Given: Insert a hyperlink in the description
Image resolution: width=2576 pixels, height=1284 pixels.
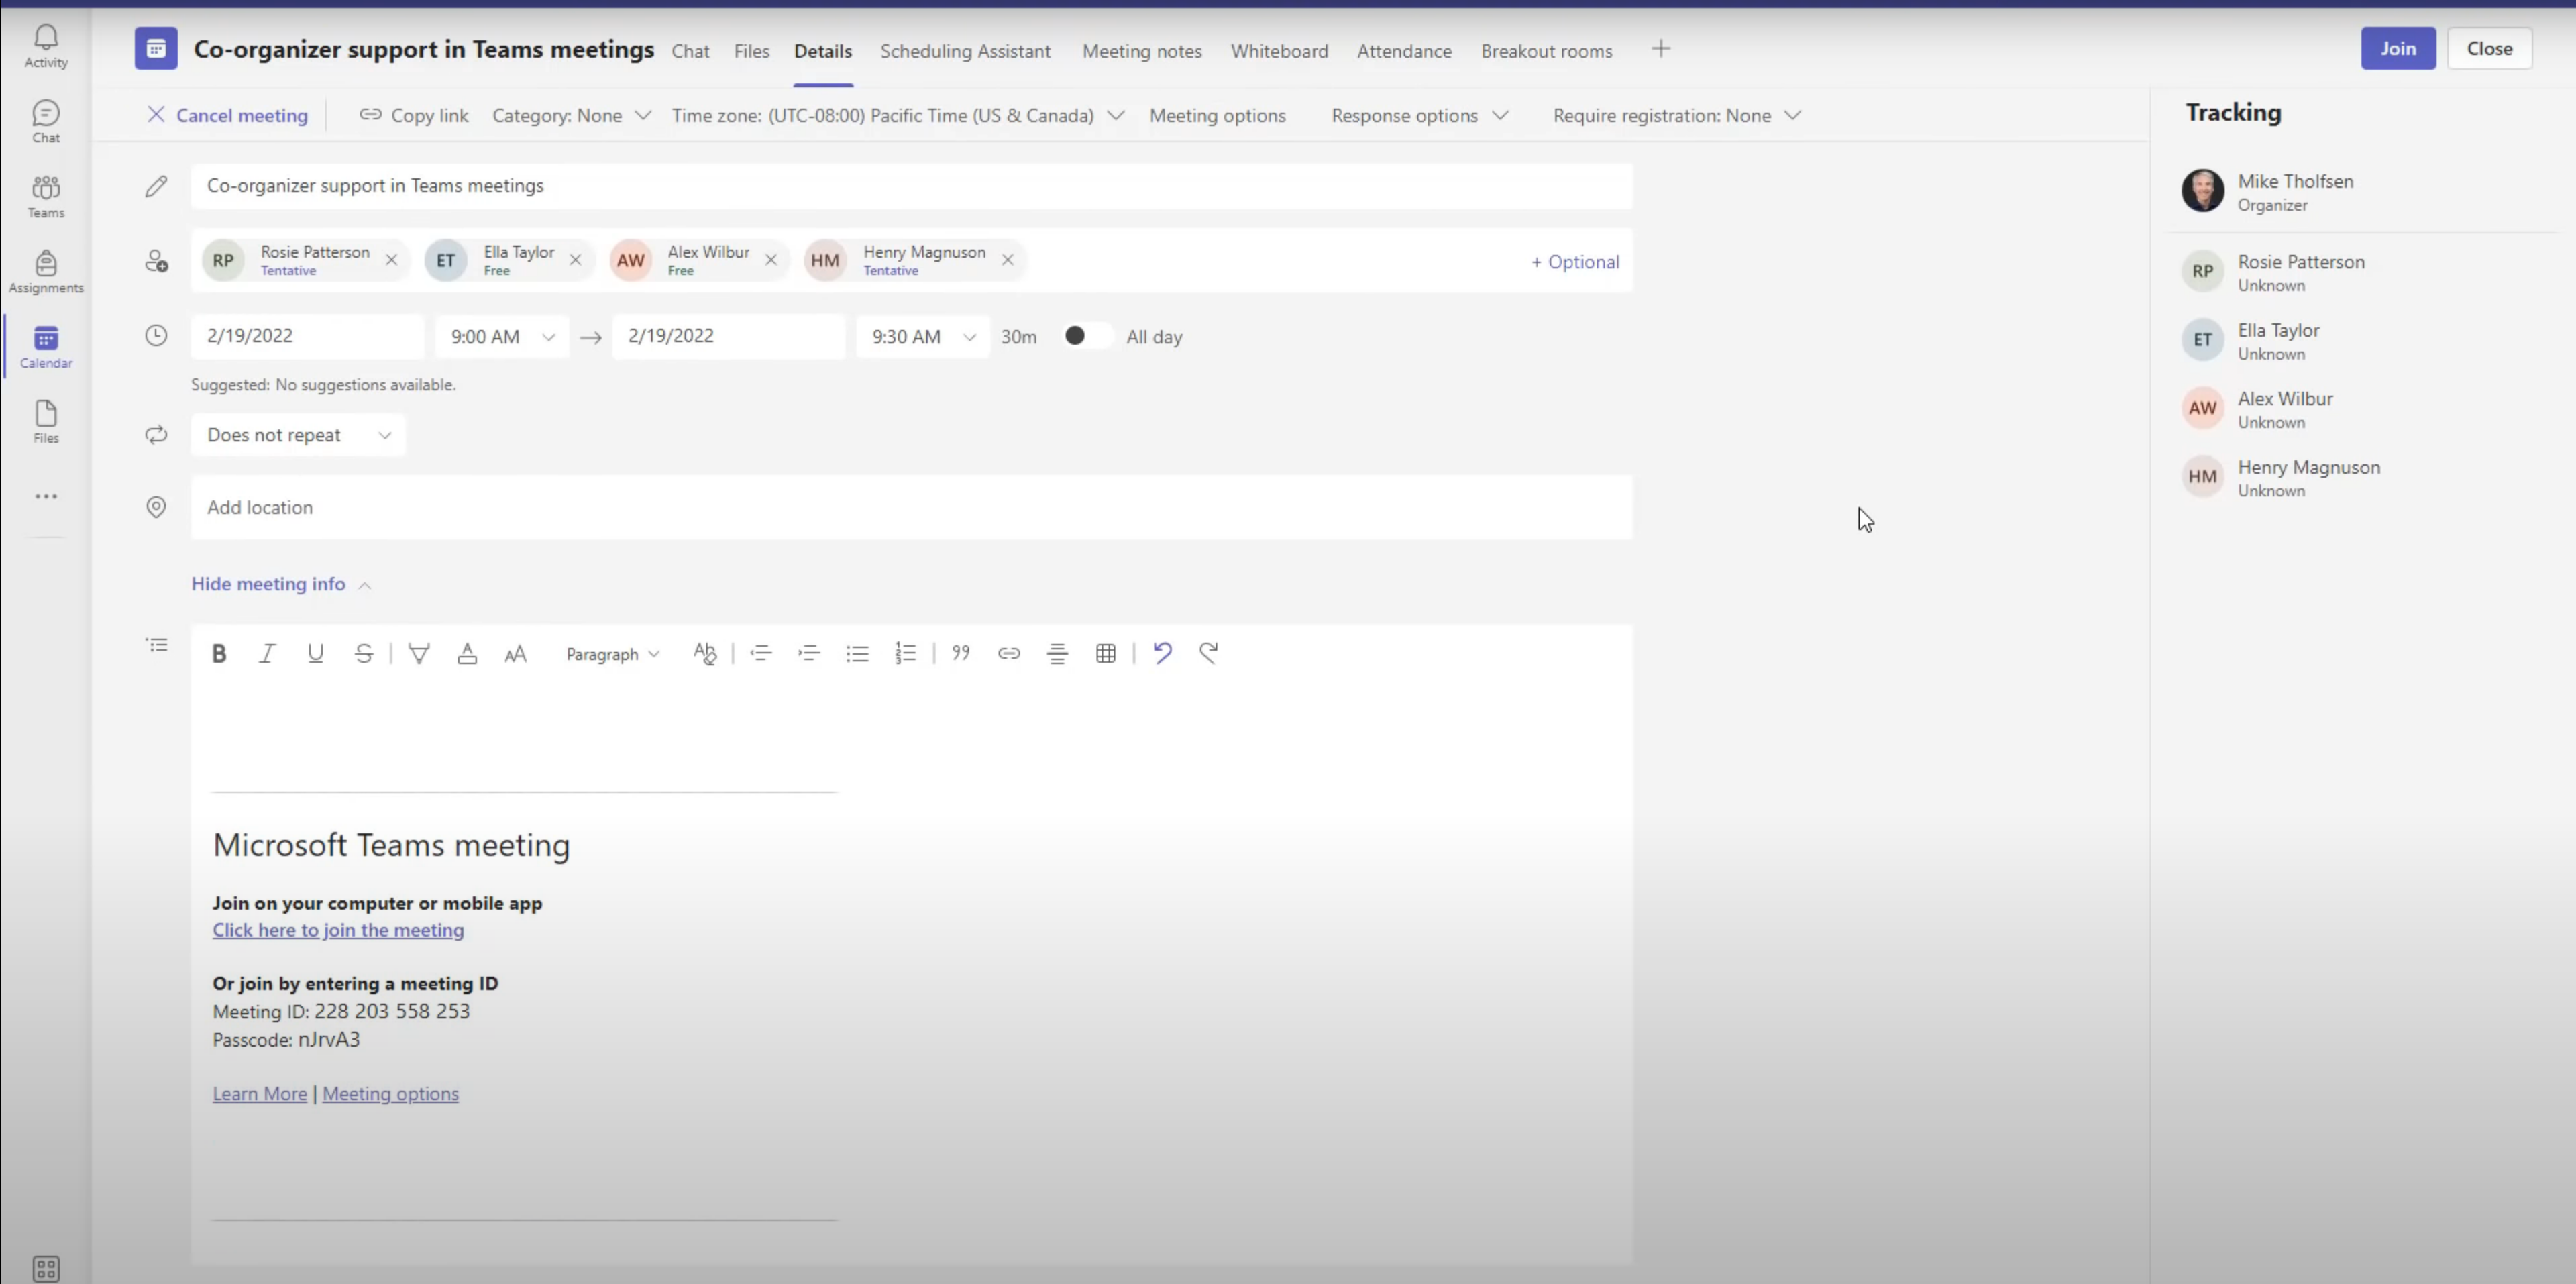Looking at the screenshot, I should (1008, 653).
